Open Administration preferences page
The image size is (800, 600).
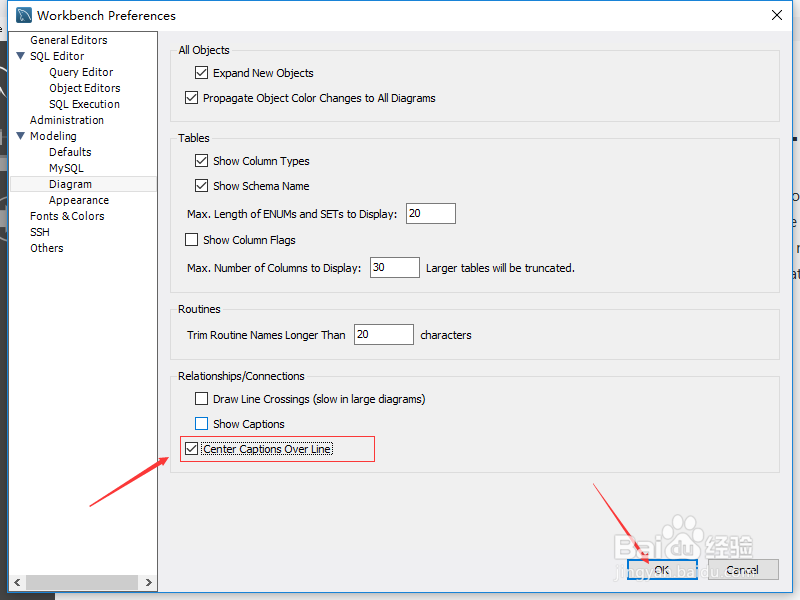67,120
